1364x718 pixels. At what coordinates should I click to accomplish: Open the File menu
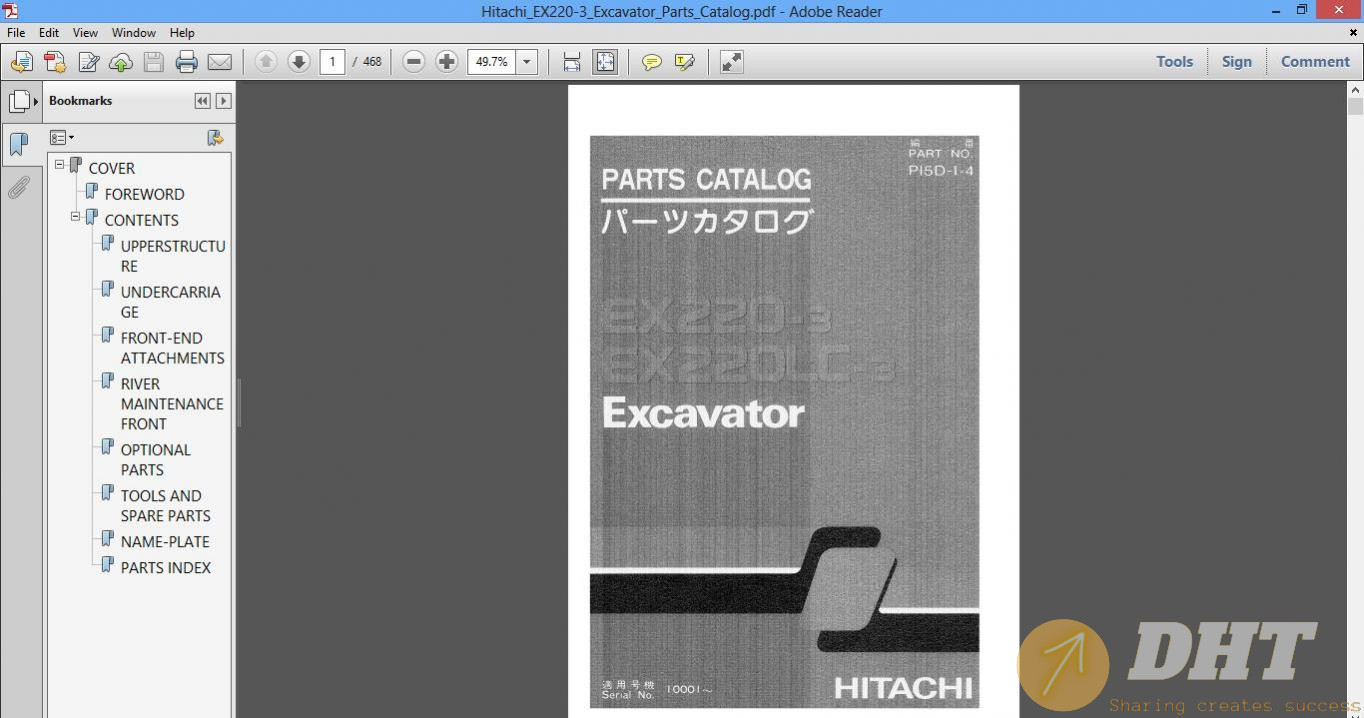[x=16, y=33]
